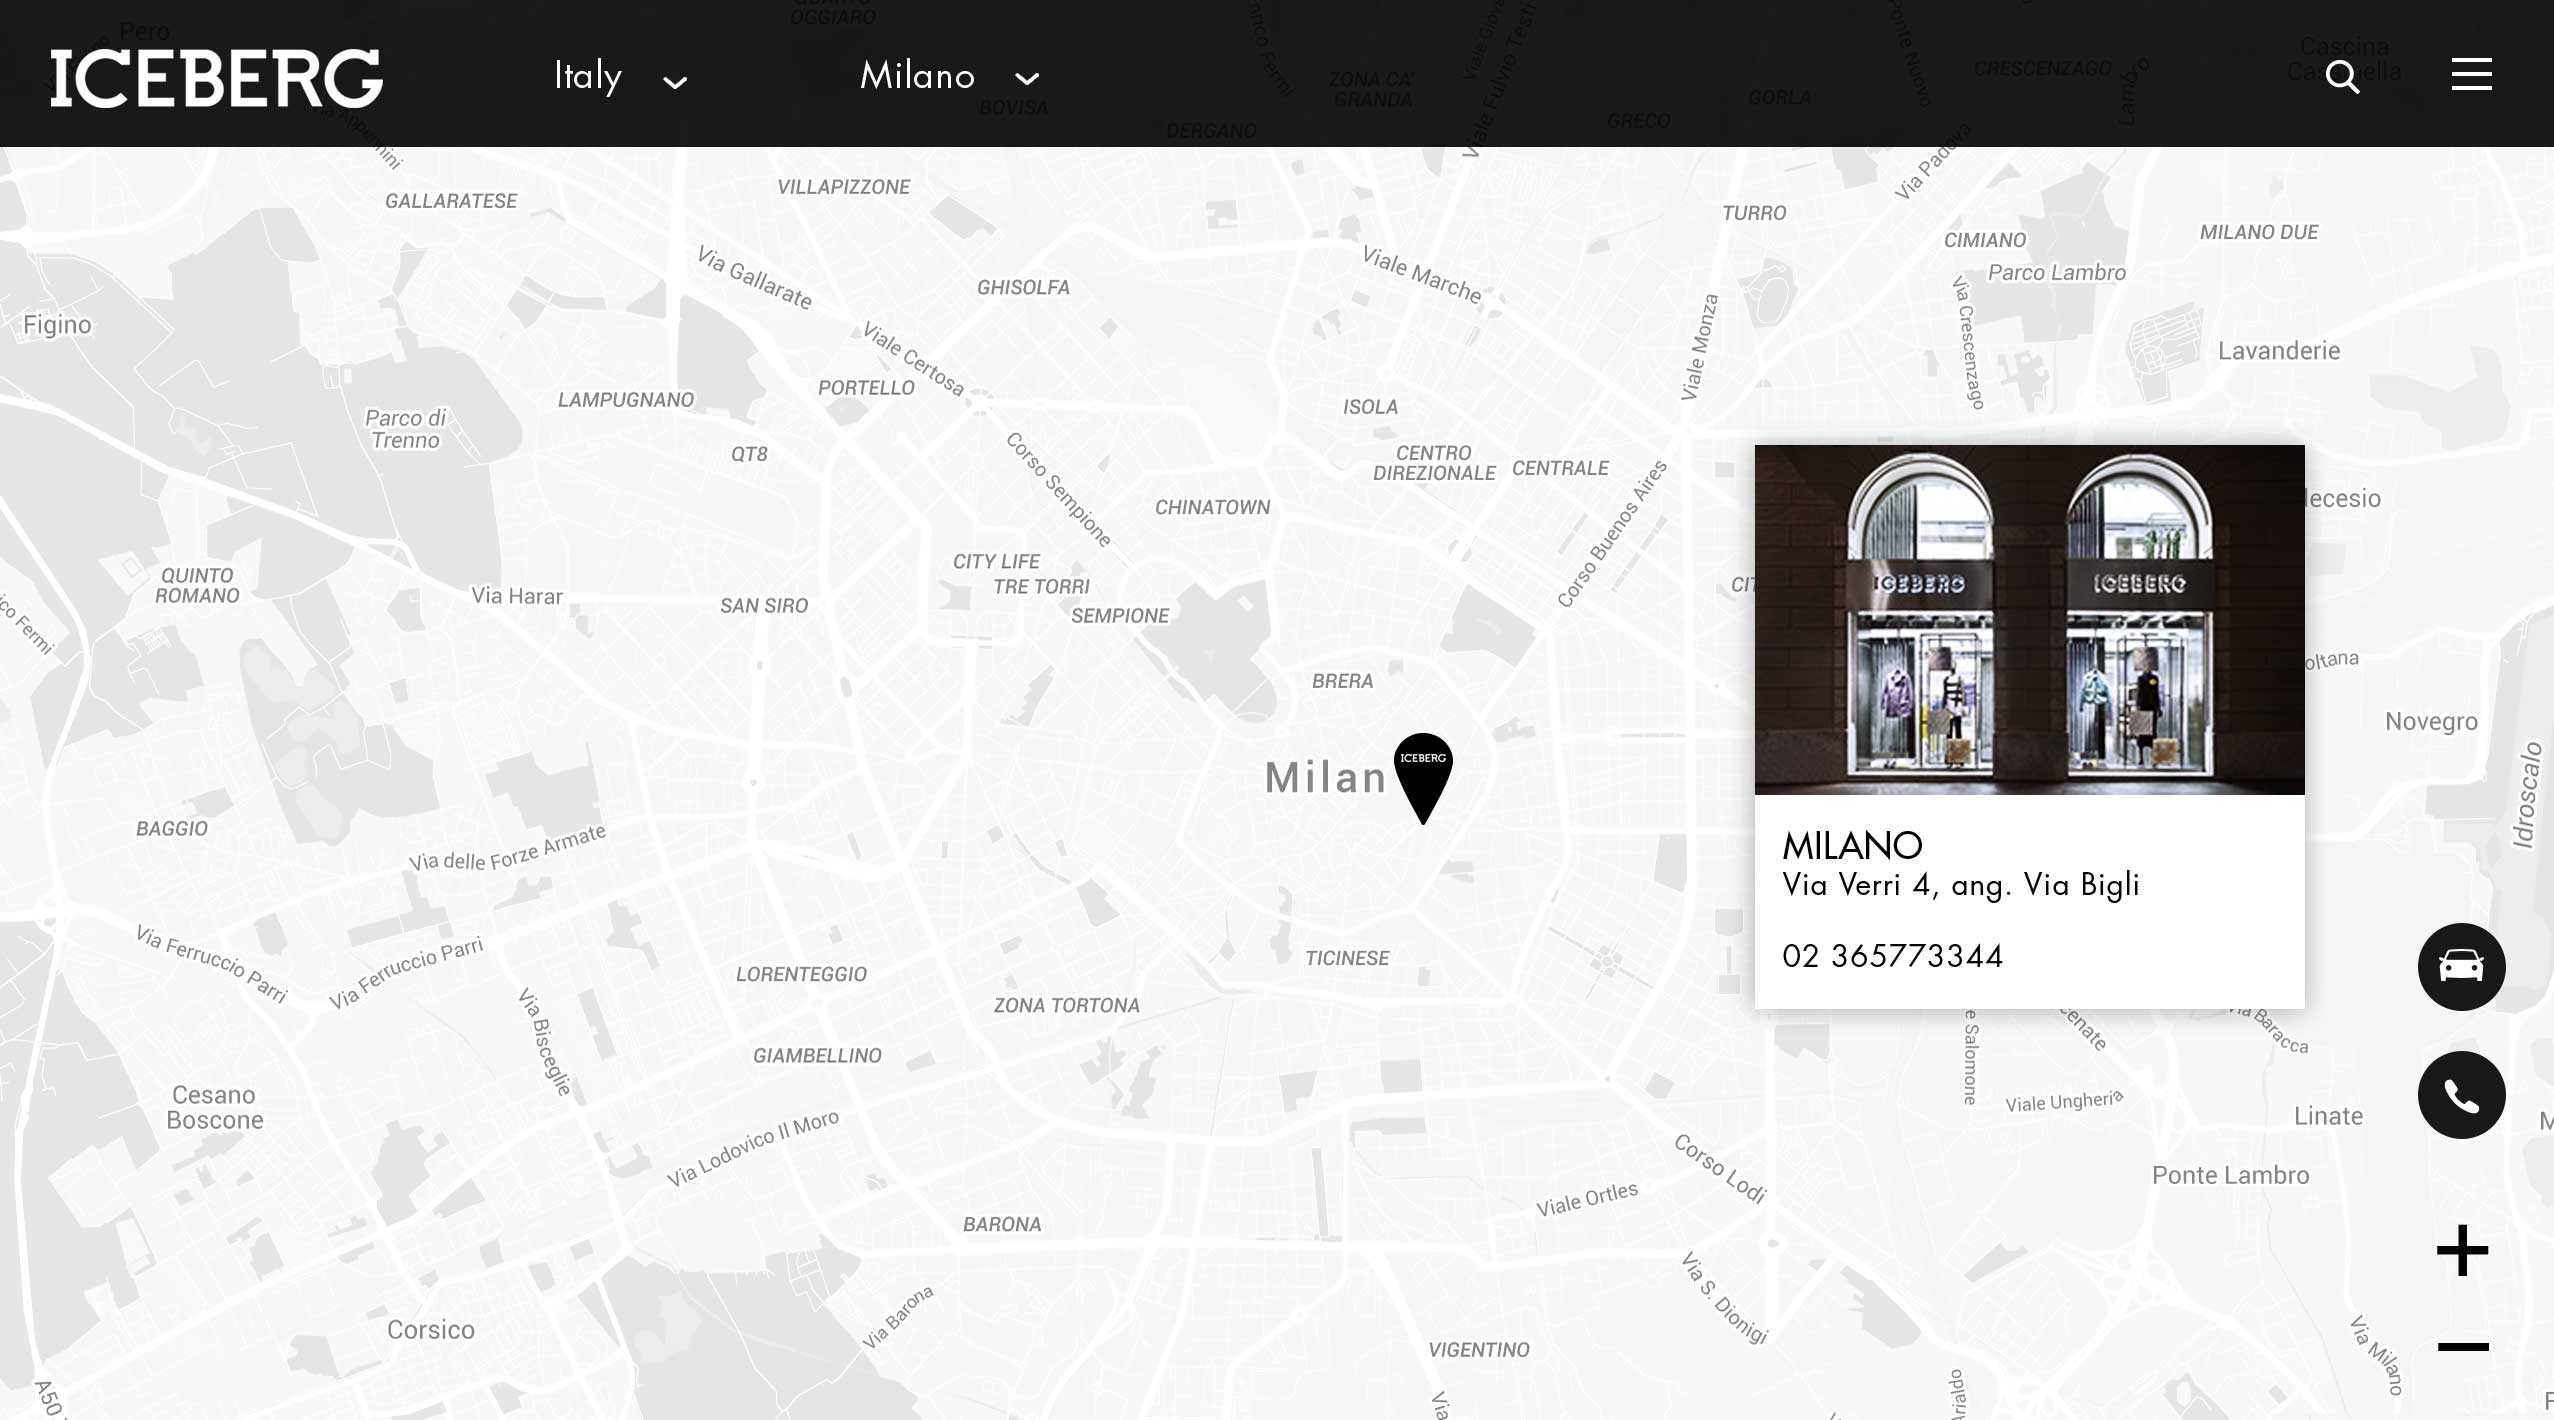The height and width of the screenshot is (1420, 2554).
Task: Click the Milan city label on map
Action: [1325, 778]
